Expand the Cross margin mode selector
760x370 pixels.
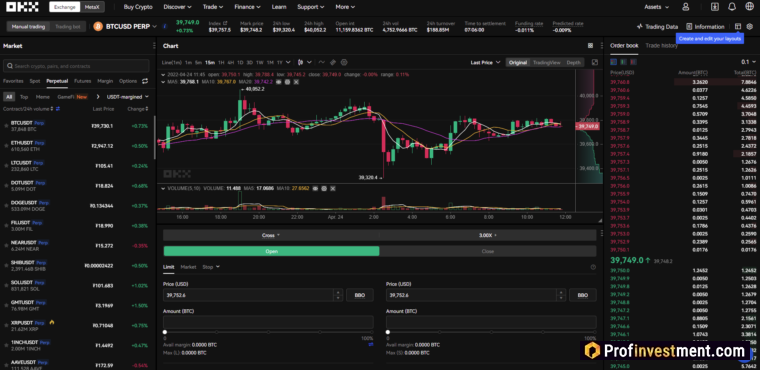[x=271, y=235]
